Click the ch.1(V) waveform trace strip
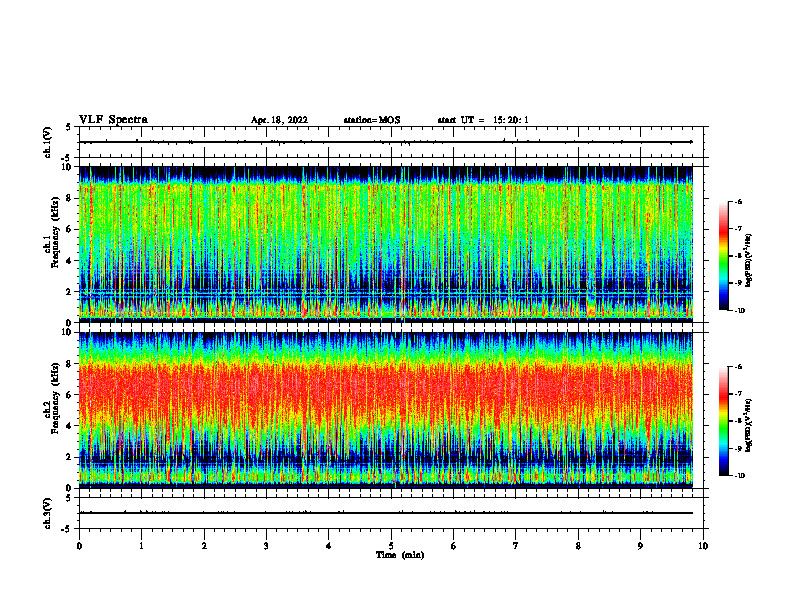792x612 pixels. (391, 142)
